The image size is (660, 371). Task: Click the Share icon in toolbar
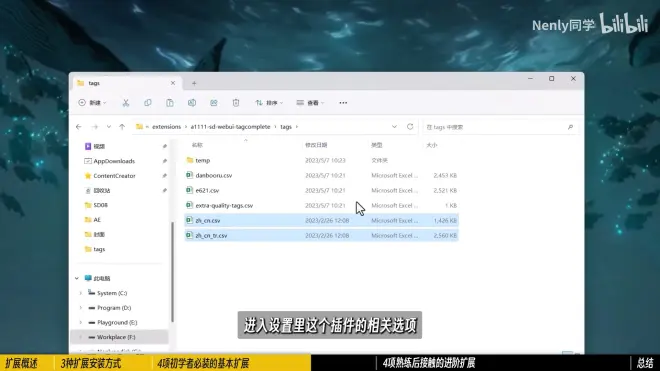pos(214,103)
